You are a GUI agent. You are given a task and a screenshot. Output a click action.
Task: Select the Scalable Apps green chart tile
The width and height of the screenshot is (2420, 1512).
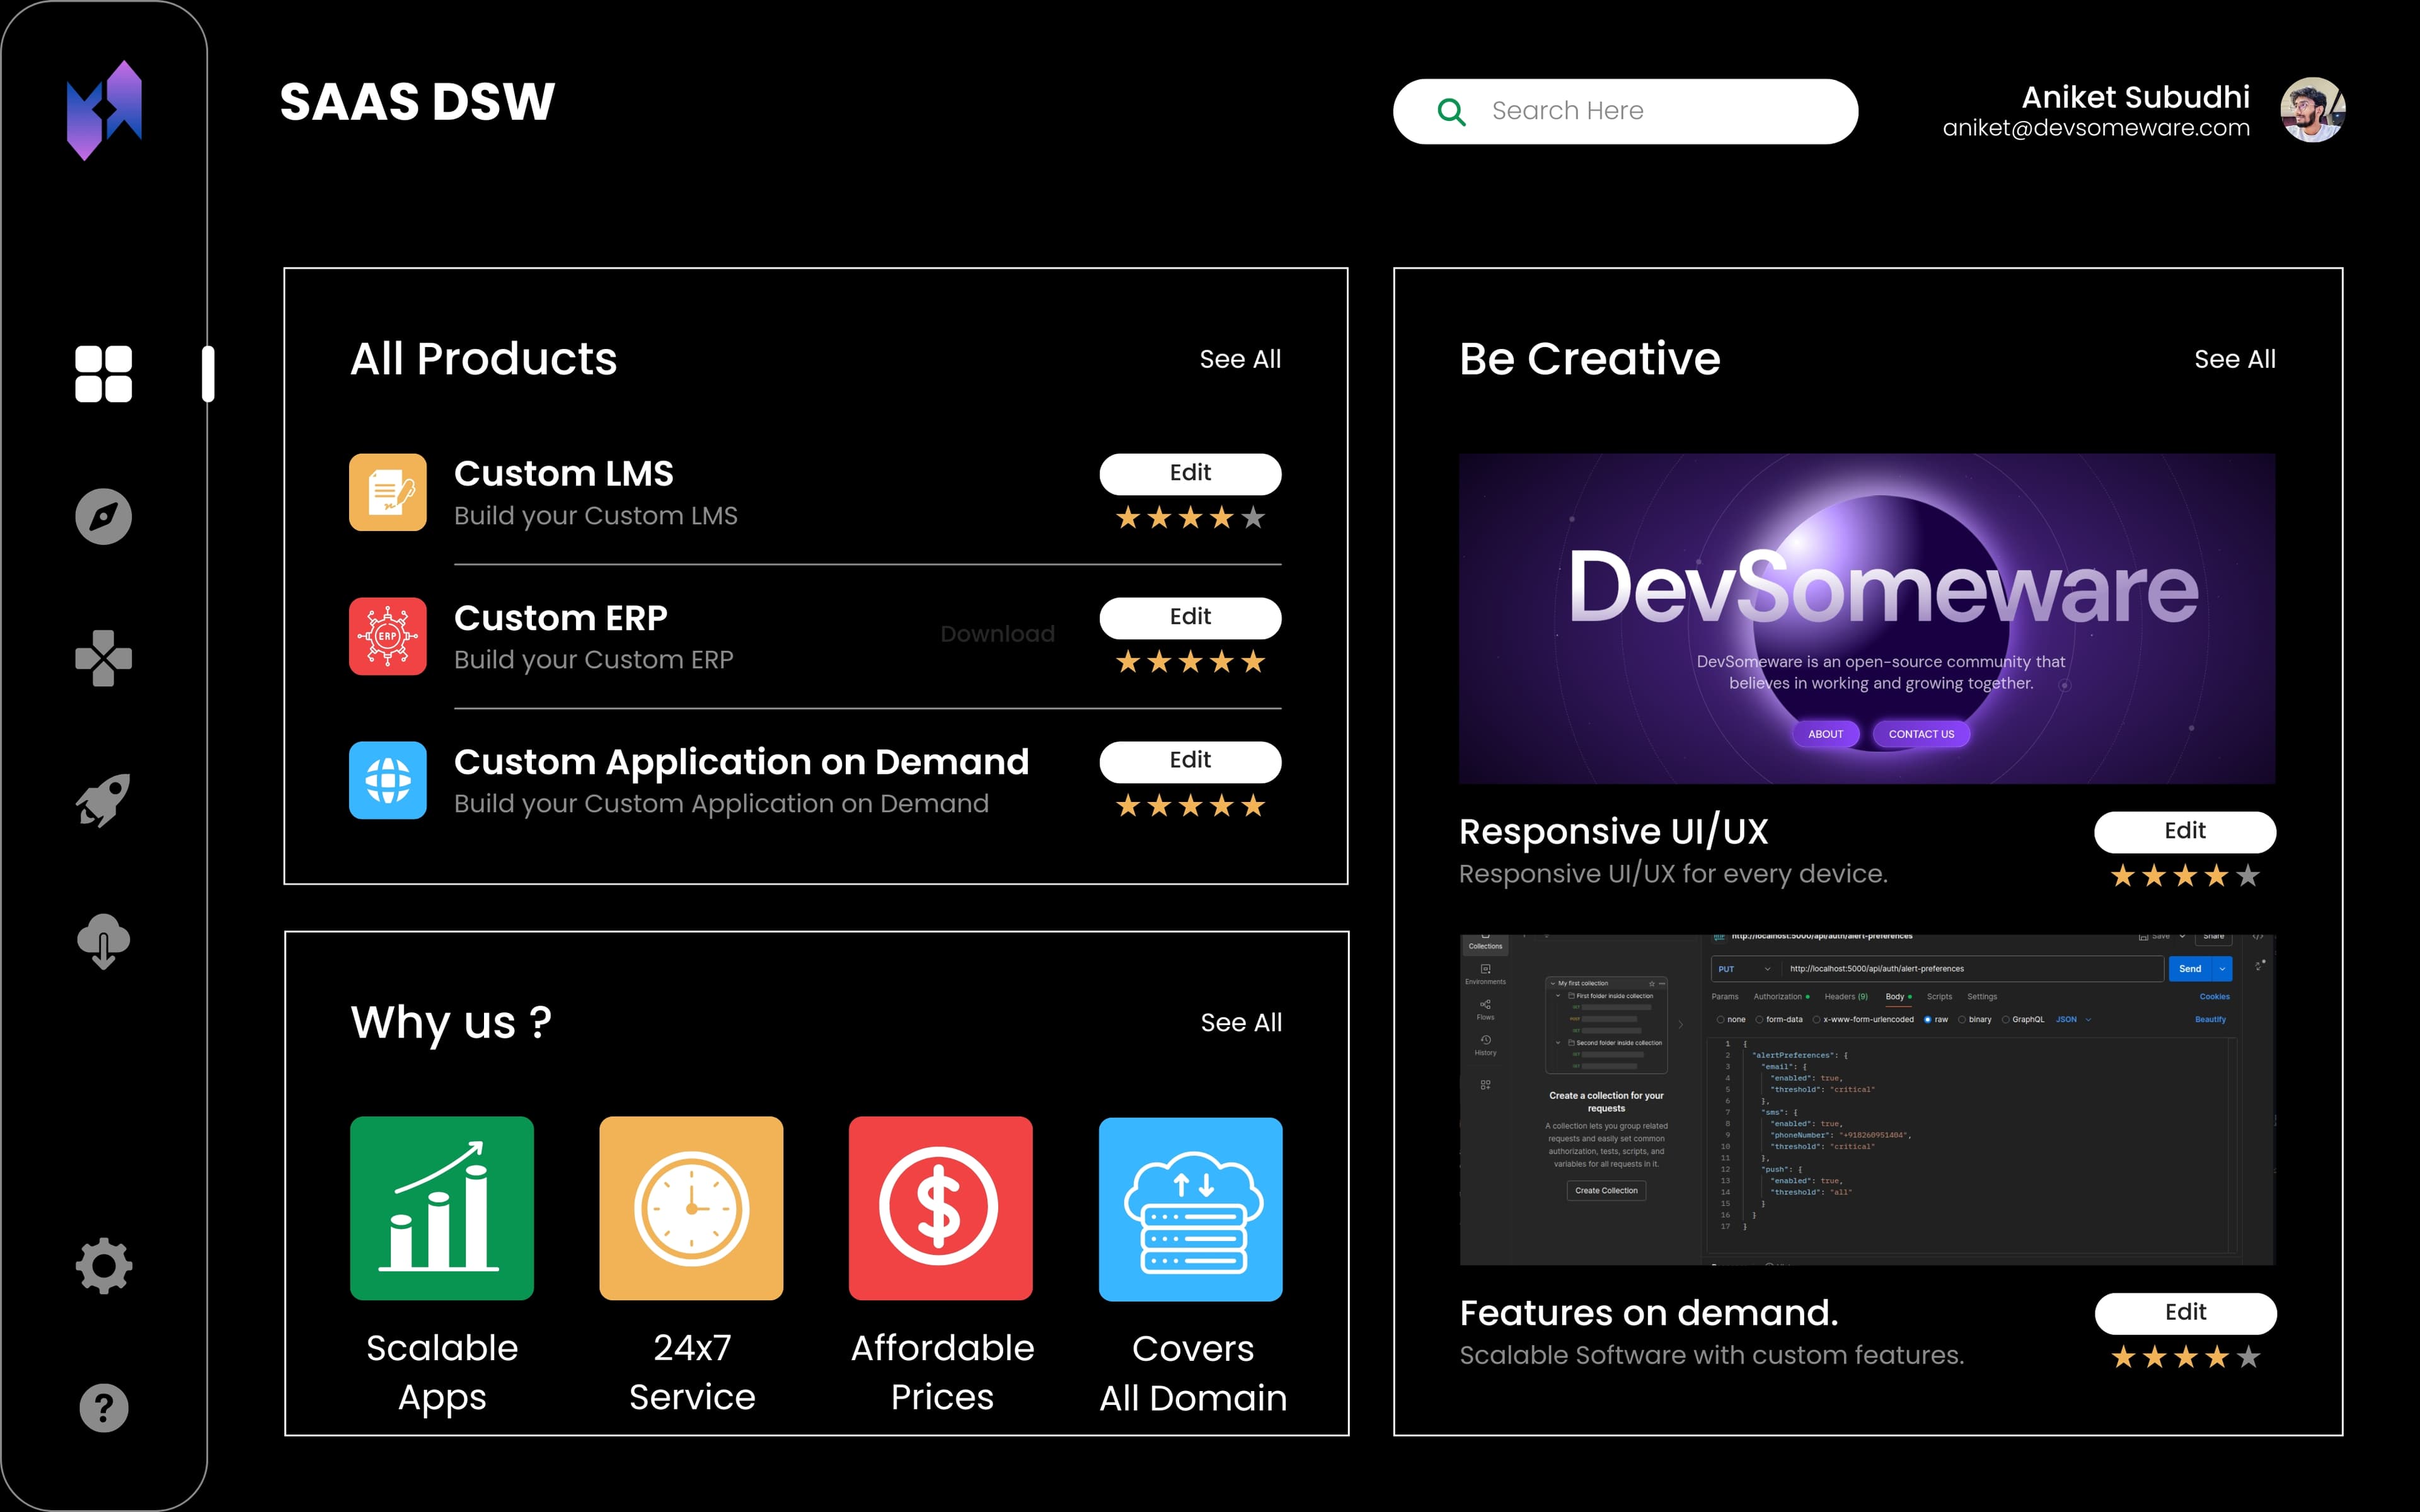(442, 1208)
